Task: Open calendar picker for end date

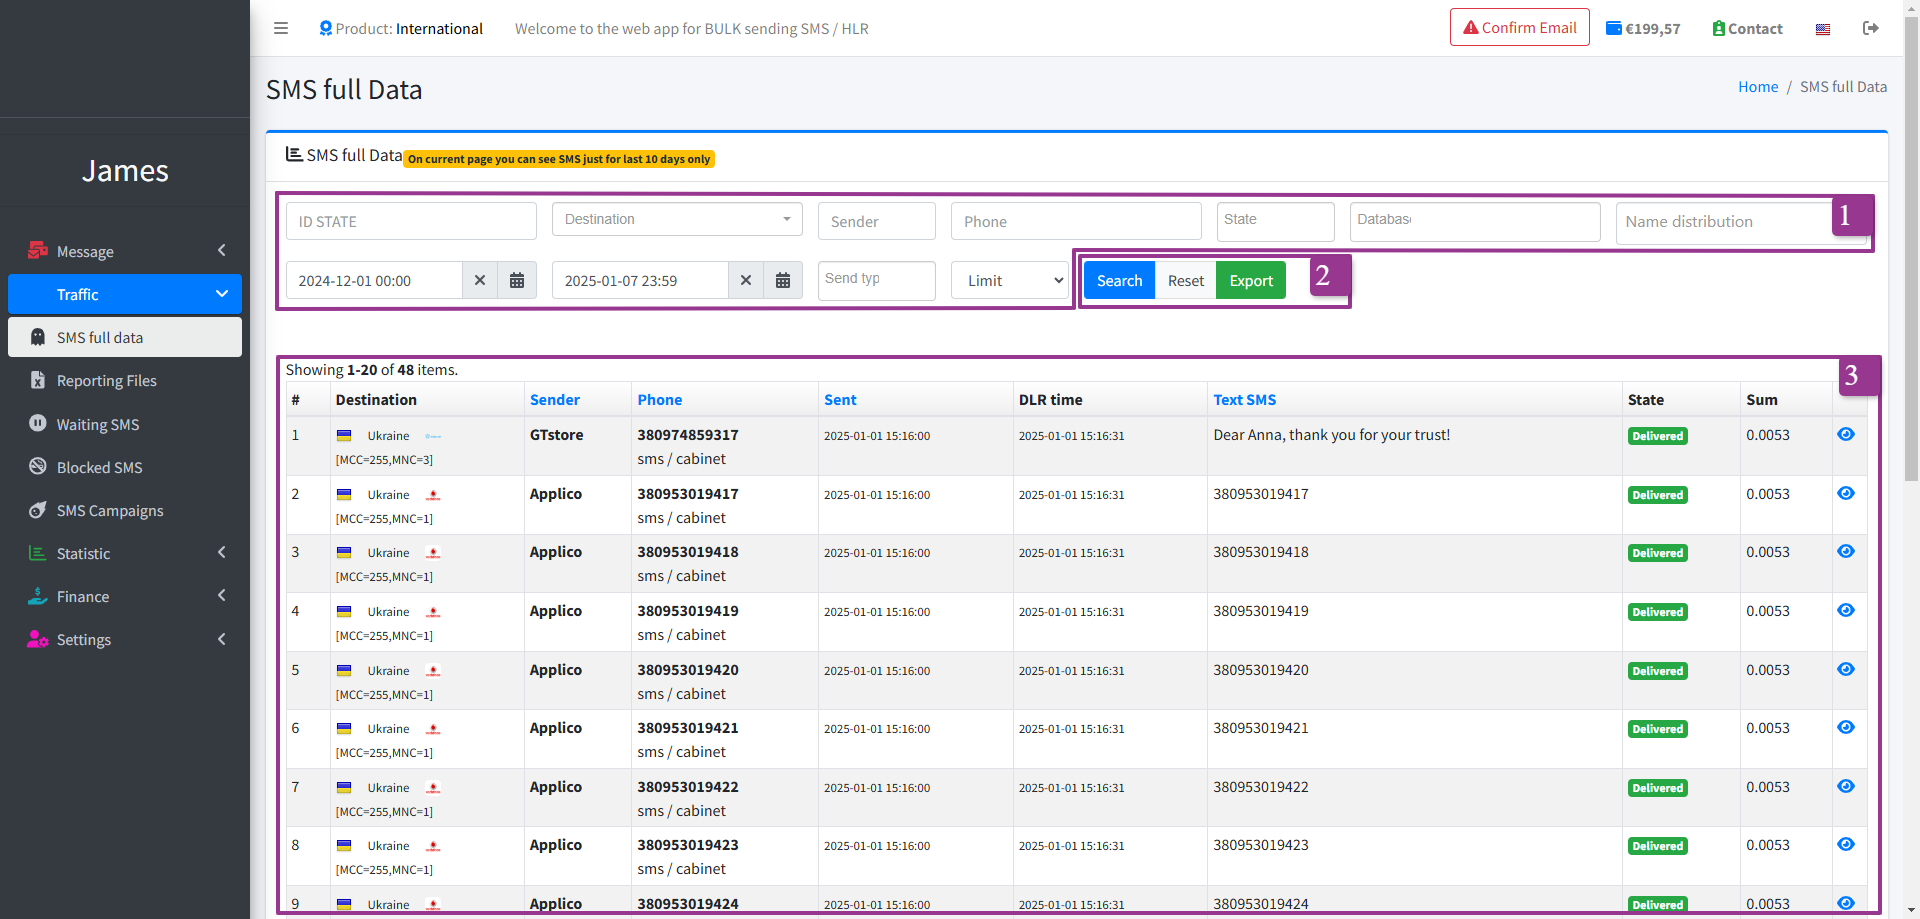Action: click(x=783, y=281)
